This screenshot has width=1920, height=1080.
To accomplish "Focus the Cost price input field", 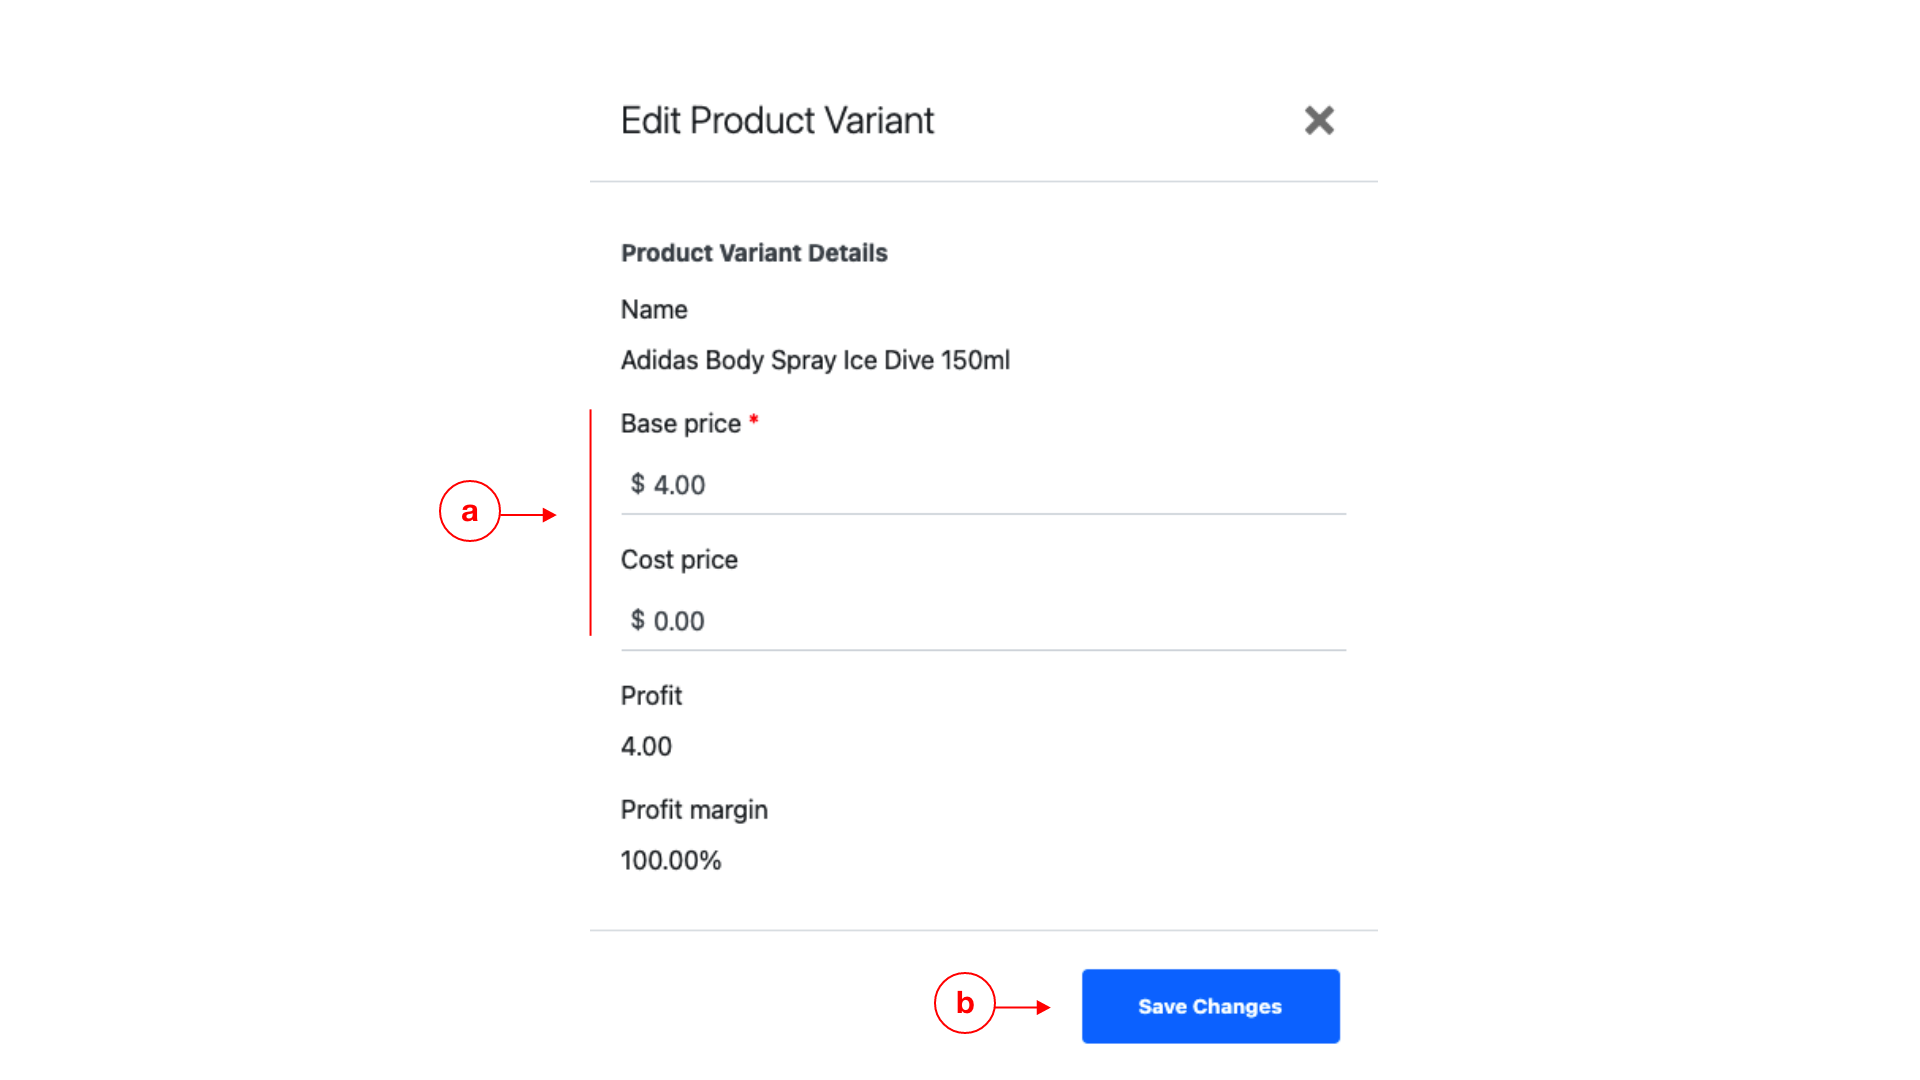I will point(983,621).
